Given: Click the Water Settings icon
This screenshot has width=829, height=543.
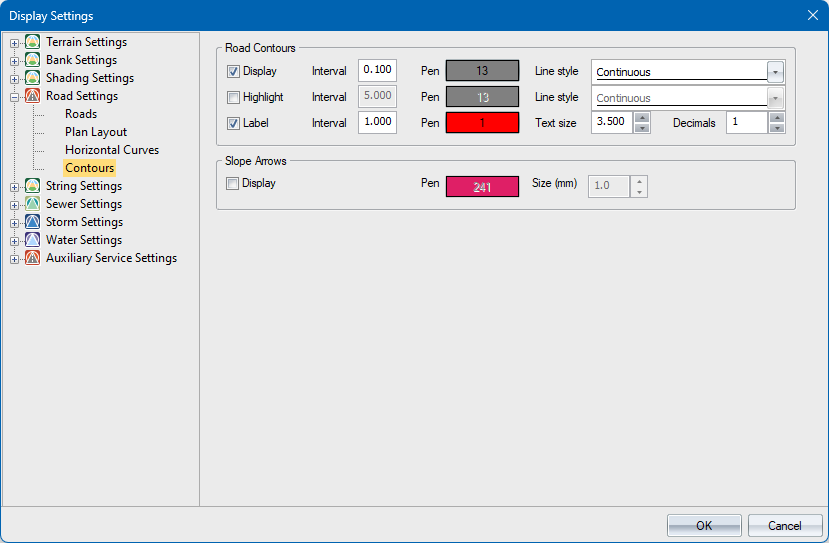Looking at the screenshot, I should (x=32, y=240).
